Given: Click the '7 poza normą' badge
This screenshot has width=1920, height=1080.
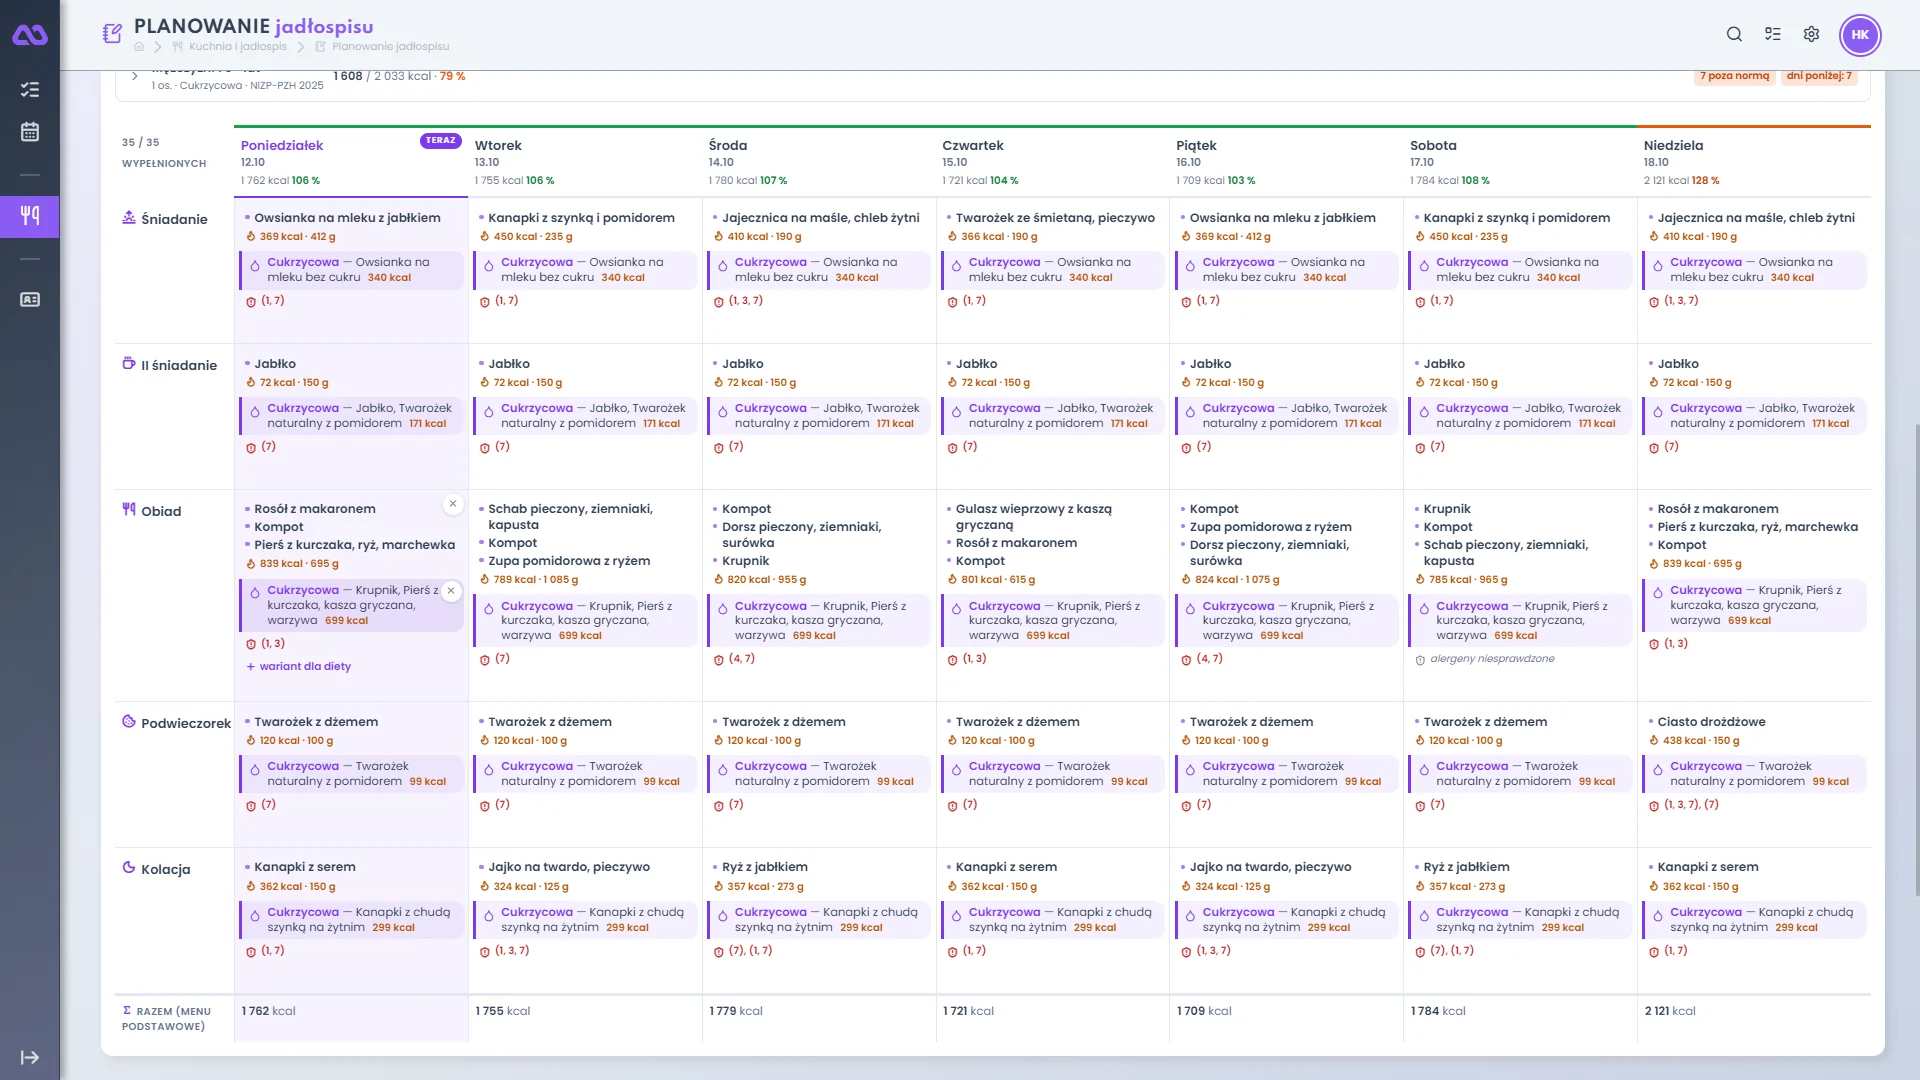Looking at the screenshot, I should click(x=1735, y=76).
